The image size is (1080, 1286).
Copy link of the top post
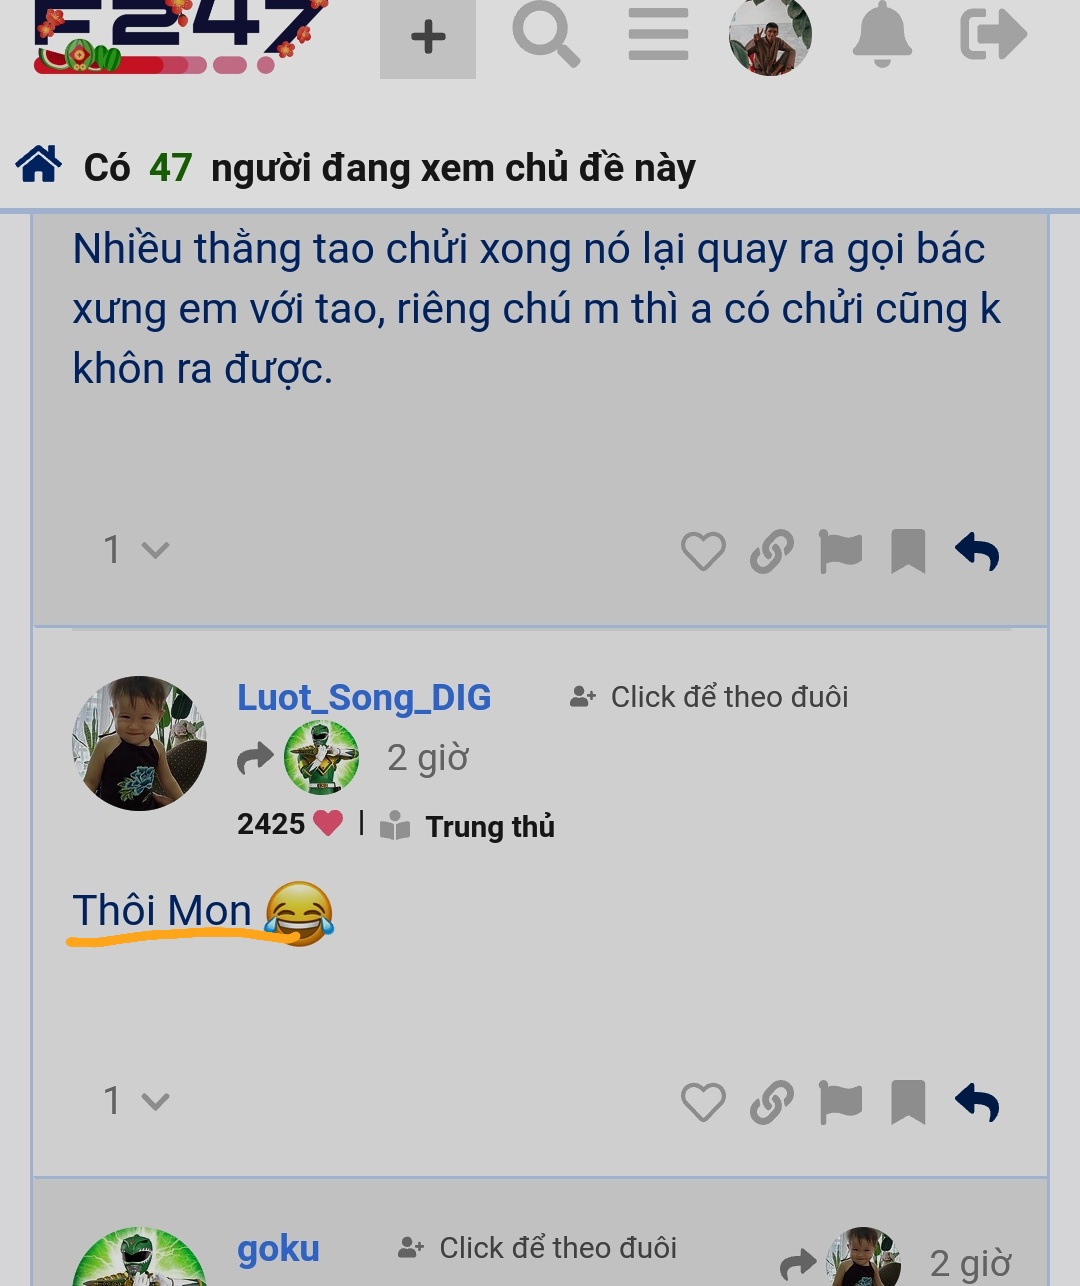click(x=771, y=551)
